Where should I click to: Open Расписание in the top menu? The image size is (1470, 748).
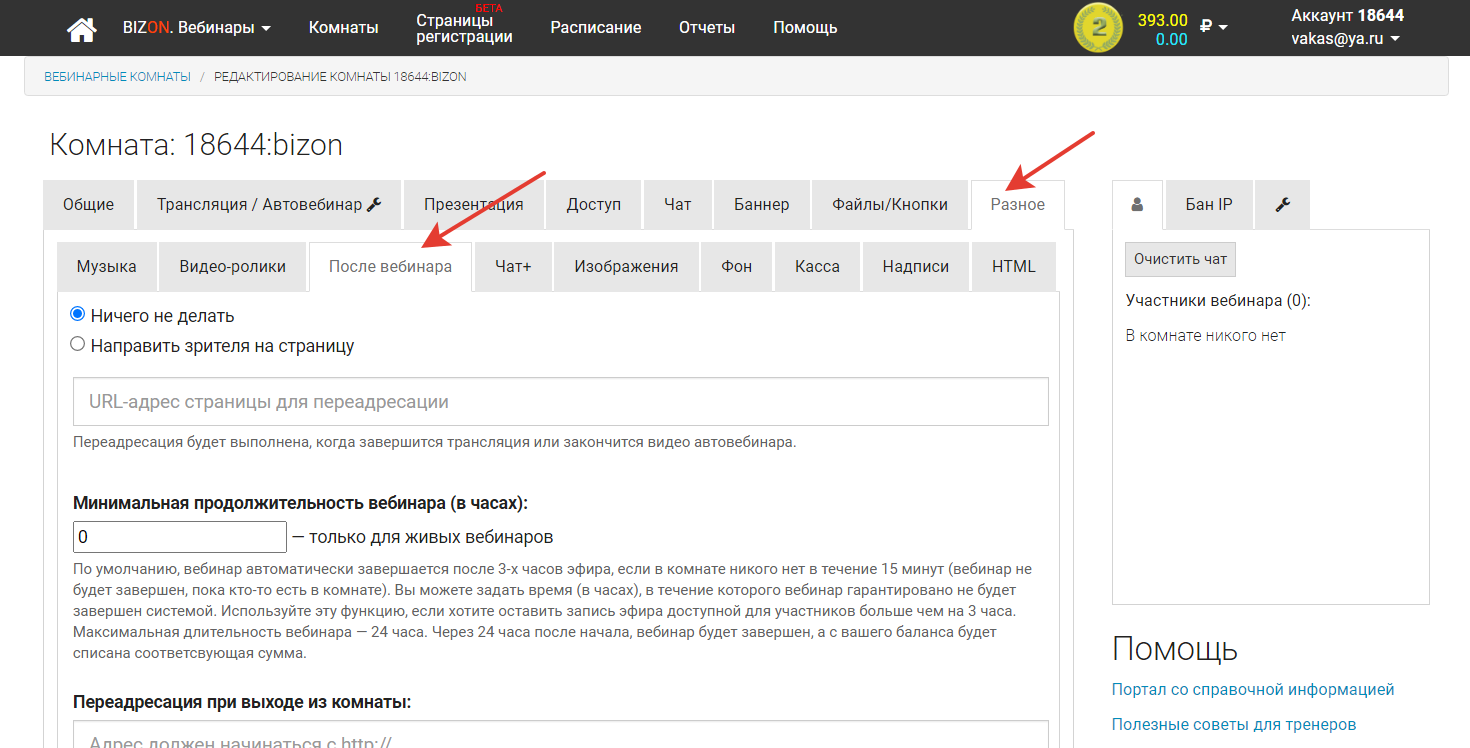pos(596,28)
